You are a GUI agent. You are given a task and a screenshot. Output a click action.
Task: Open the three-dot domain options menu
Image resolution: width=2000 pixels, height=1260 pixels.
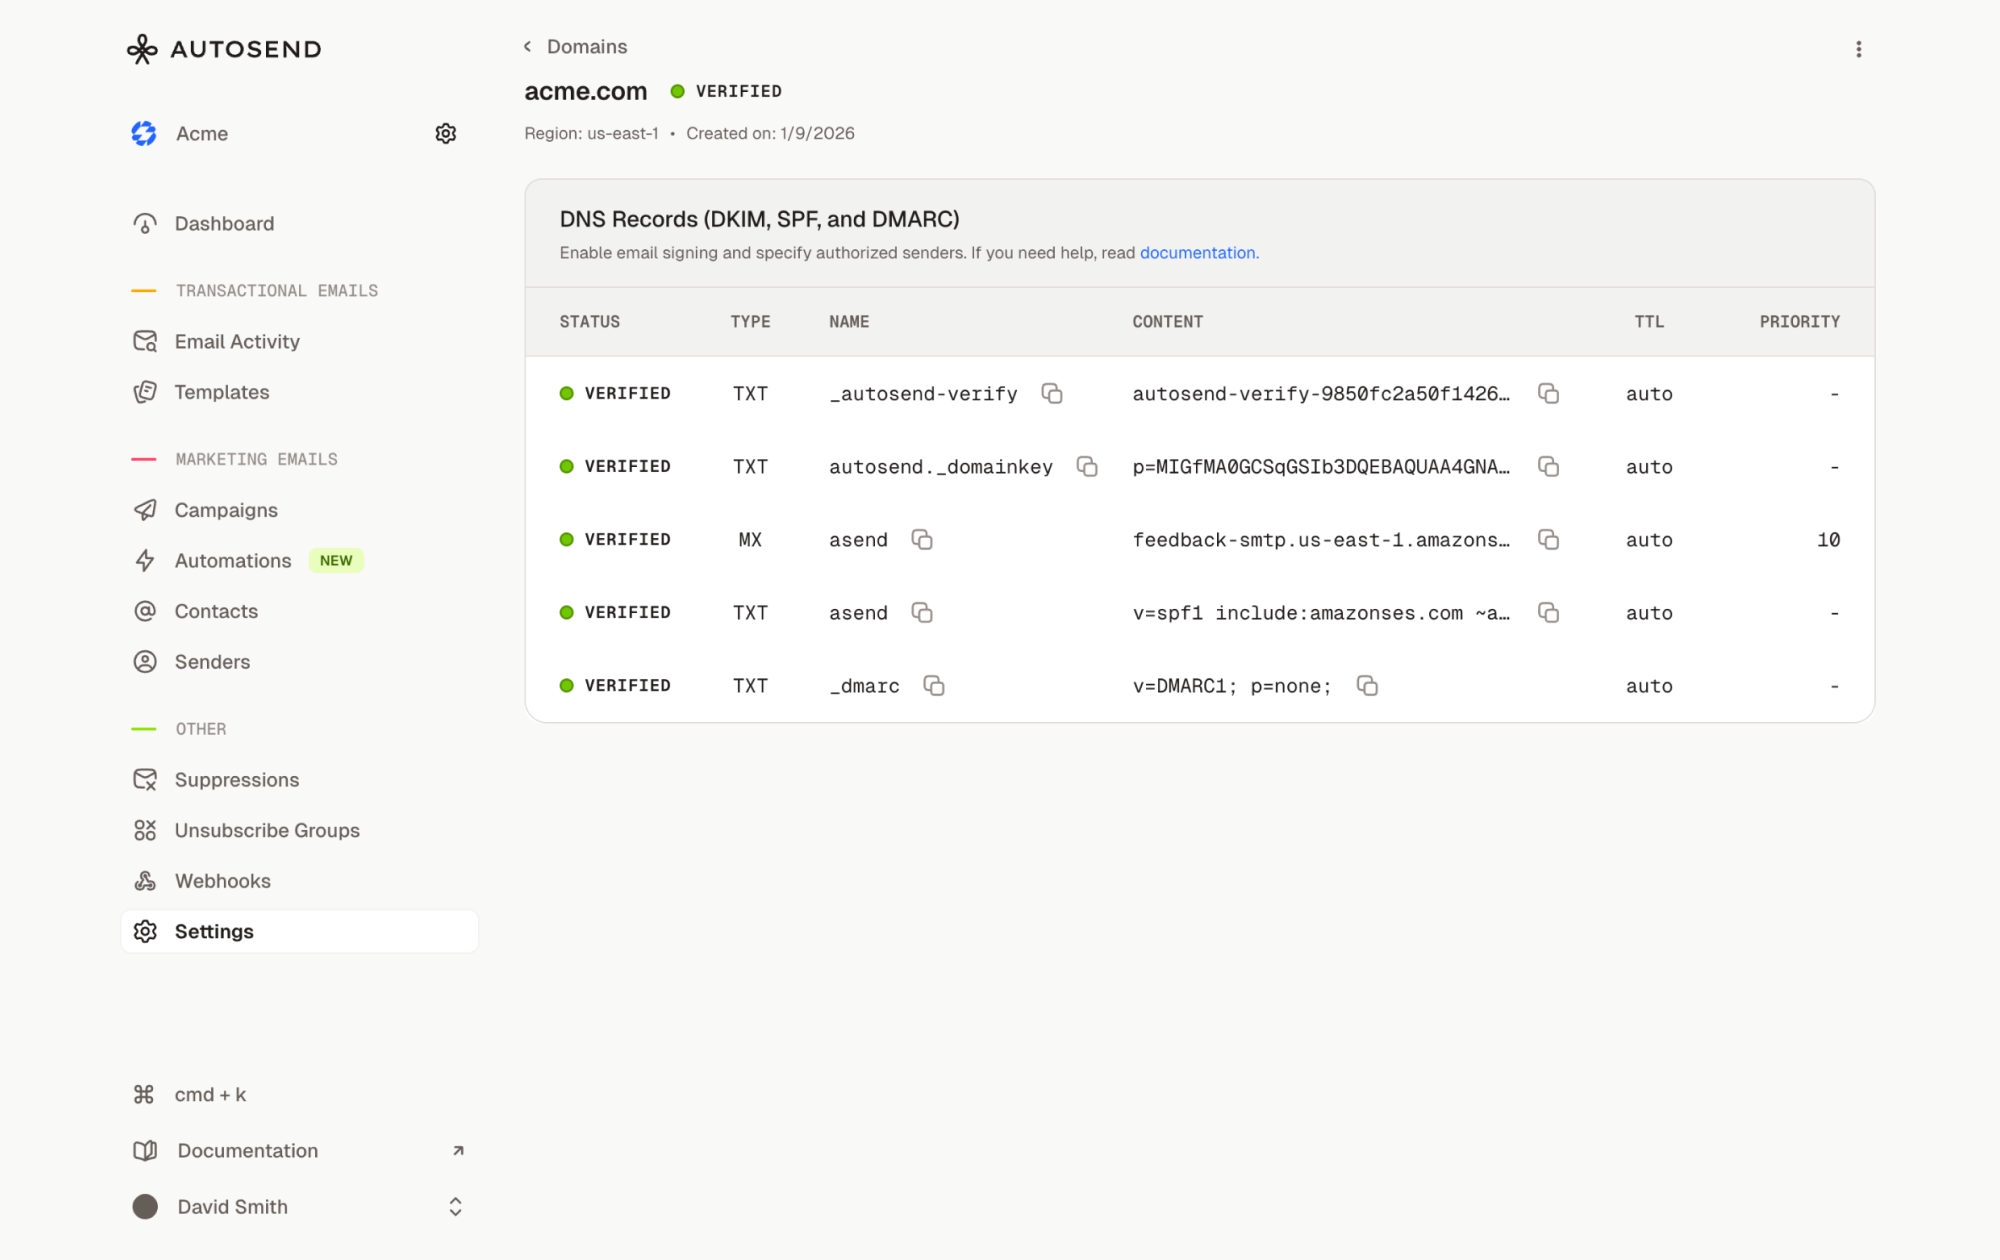[x=1858, y=49]
